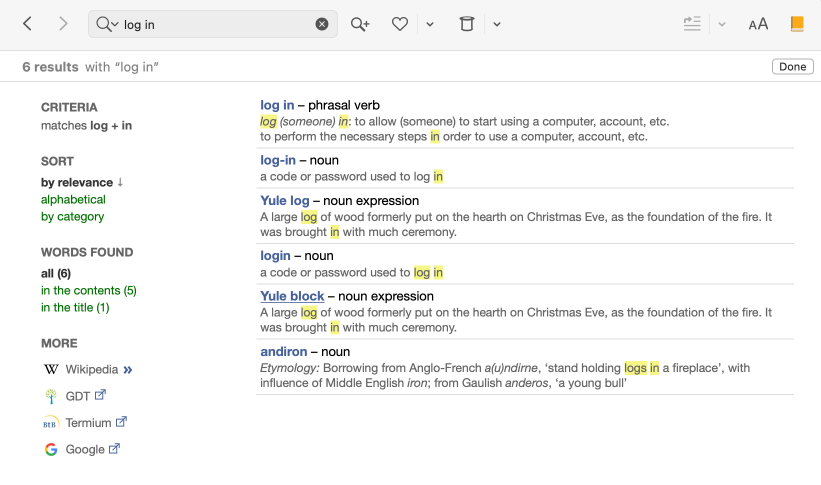Open the Yule block entry

click(292, 296)
